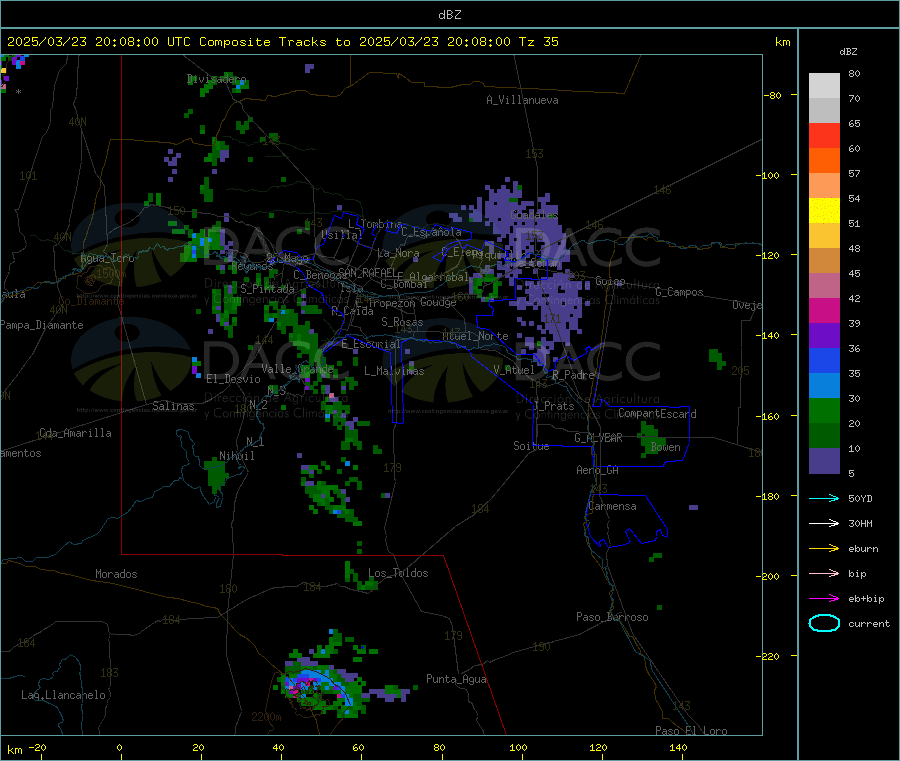Select the slate purple 5 dBZ swatch

pyautogui.click(x=824, y=461)
